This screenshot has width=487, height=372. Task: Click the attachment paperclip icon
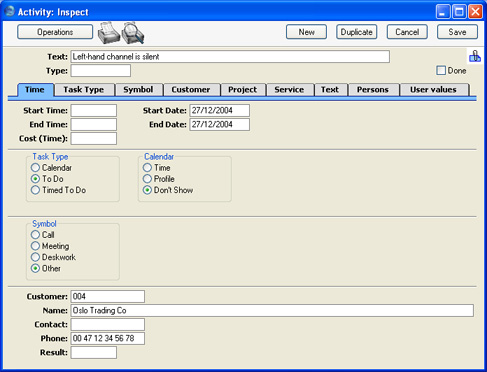point(475,56)
